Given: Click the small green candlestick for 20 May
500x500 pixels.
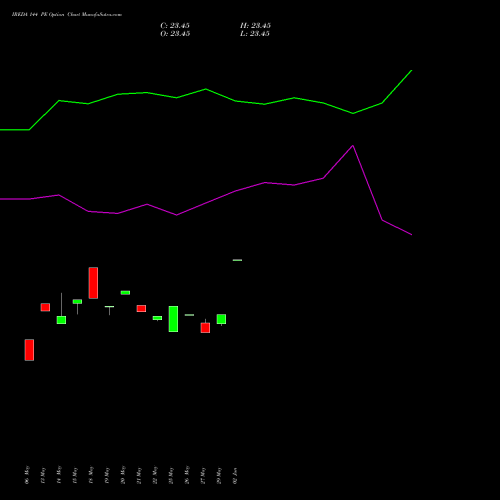Looking at the screenshot, I should [x=125, y=293].
